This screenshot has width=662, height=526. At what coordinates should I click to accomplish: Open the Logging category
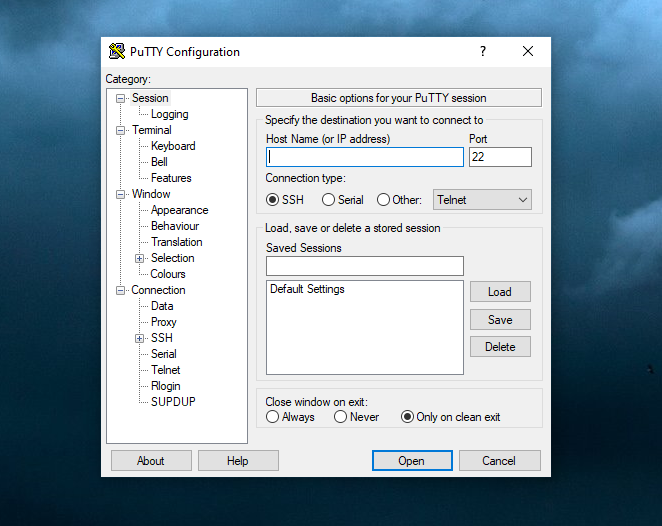coord(169,114)
